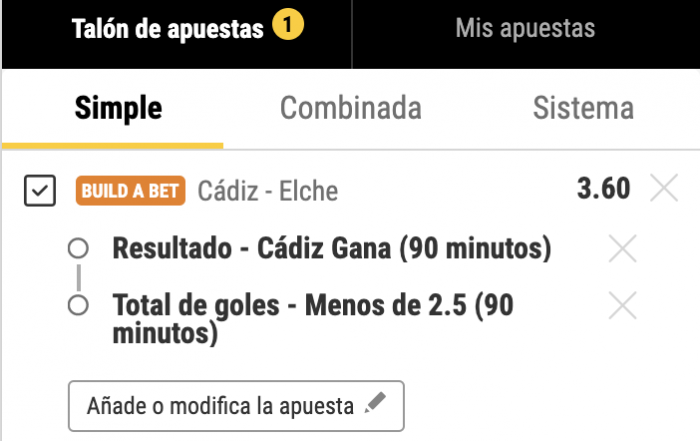Select the Simple bet type tab
700x441 pixels.
coord(118,108)
